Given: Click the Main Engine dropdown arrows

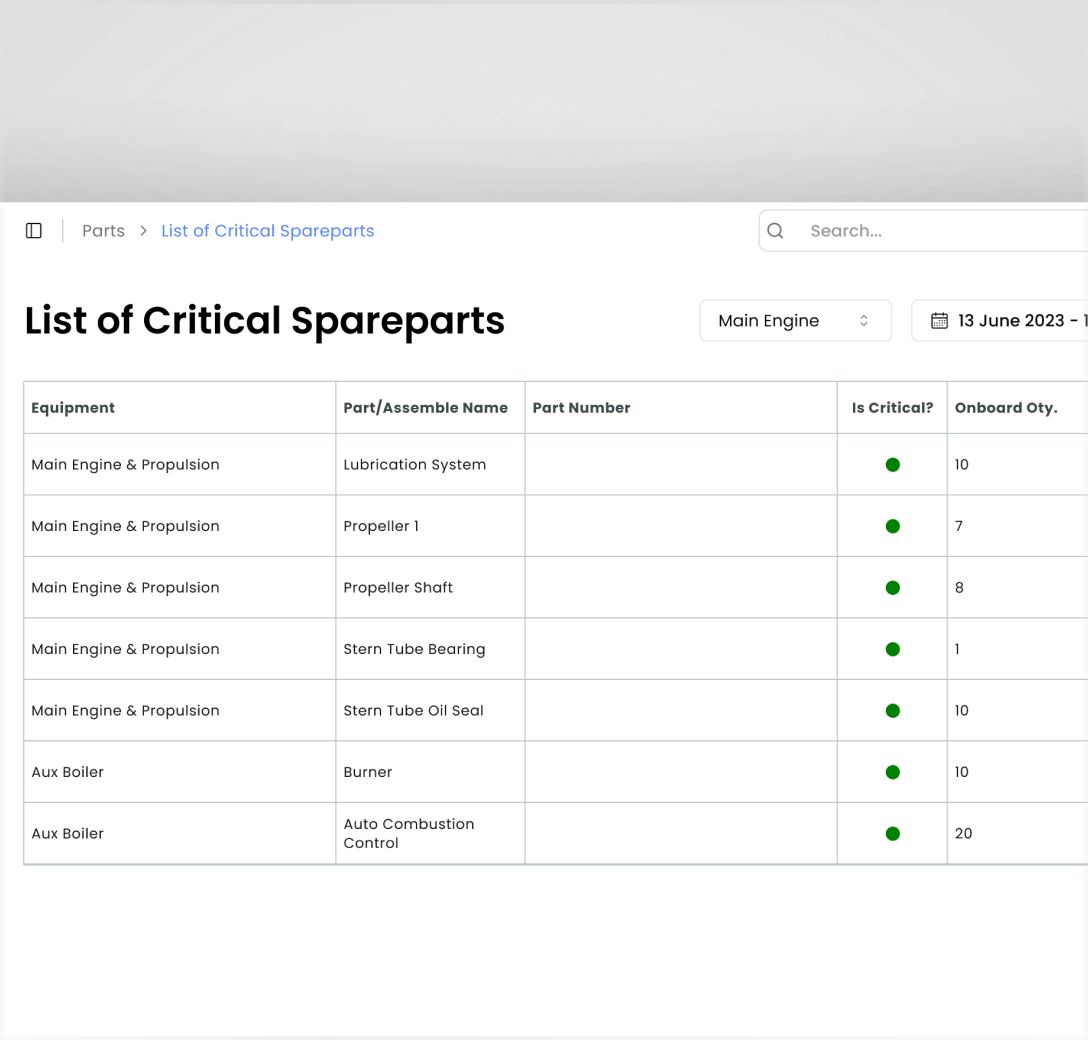Looking at the screenshot, I should pyautogui.click(x=864, y=321).
